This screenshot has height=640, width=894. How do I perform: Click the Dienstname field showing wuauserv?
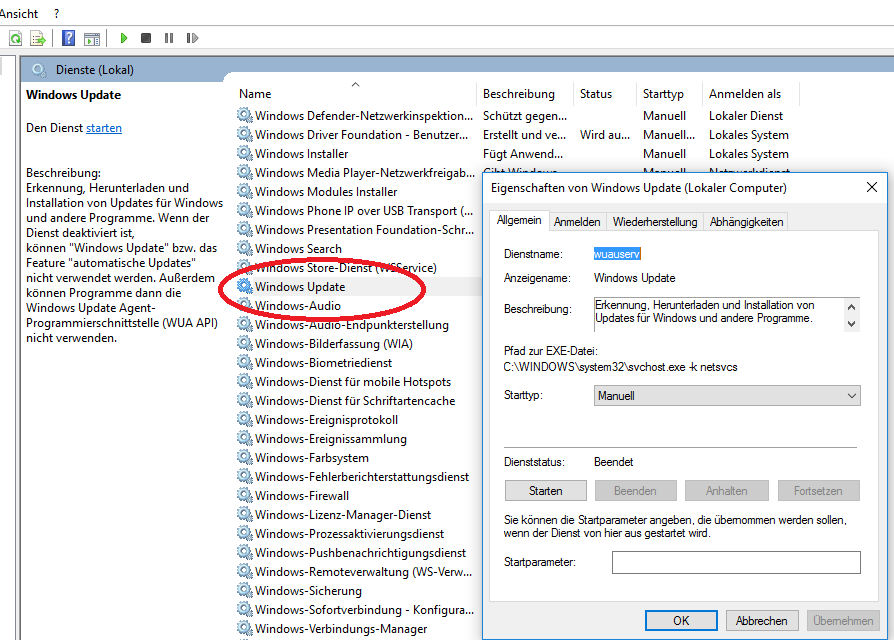click(x=617, y=254)
